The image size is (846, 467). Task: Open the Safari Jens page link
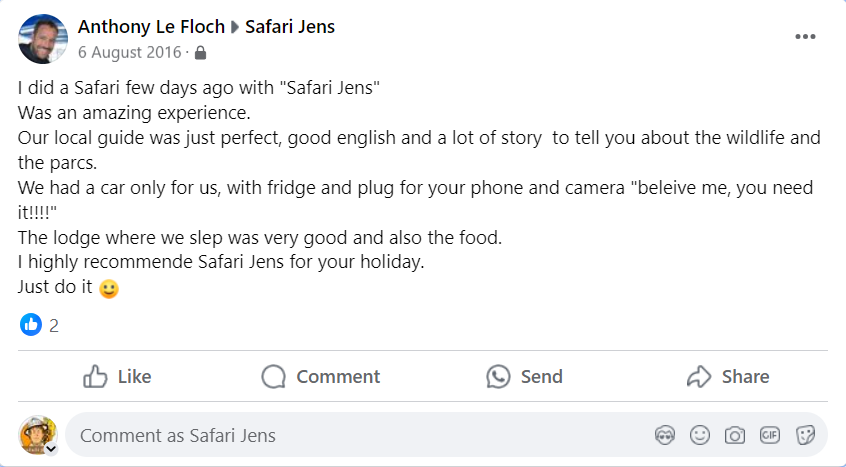click(290, 27)
